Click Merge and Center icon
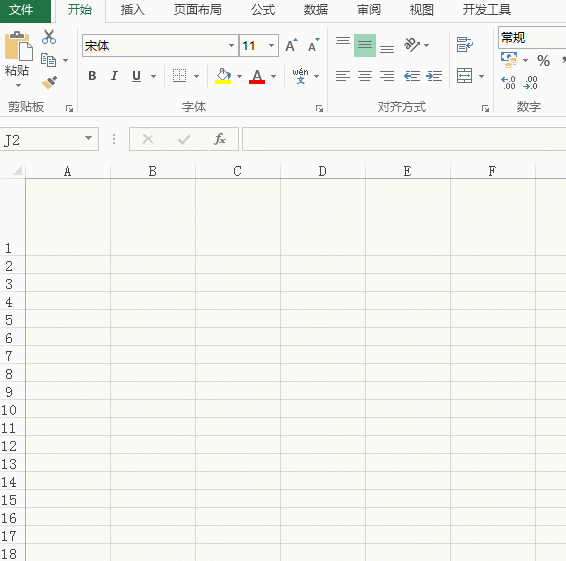This screenshot has width=566, height=561. (464, 75)
